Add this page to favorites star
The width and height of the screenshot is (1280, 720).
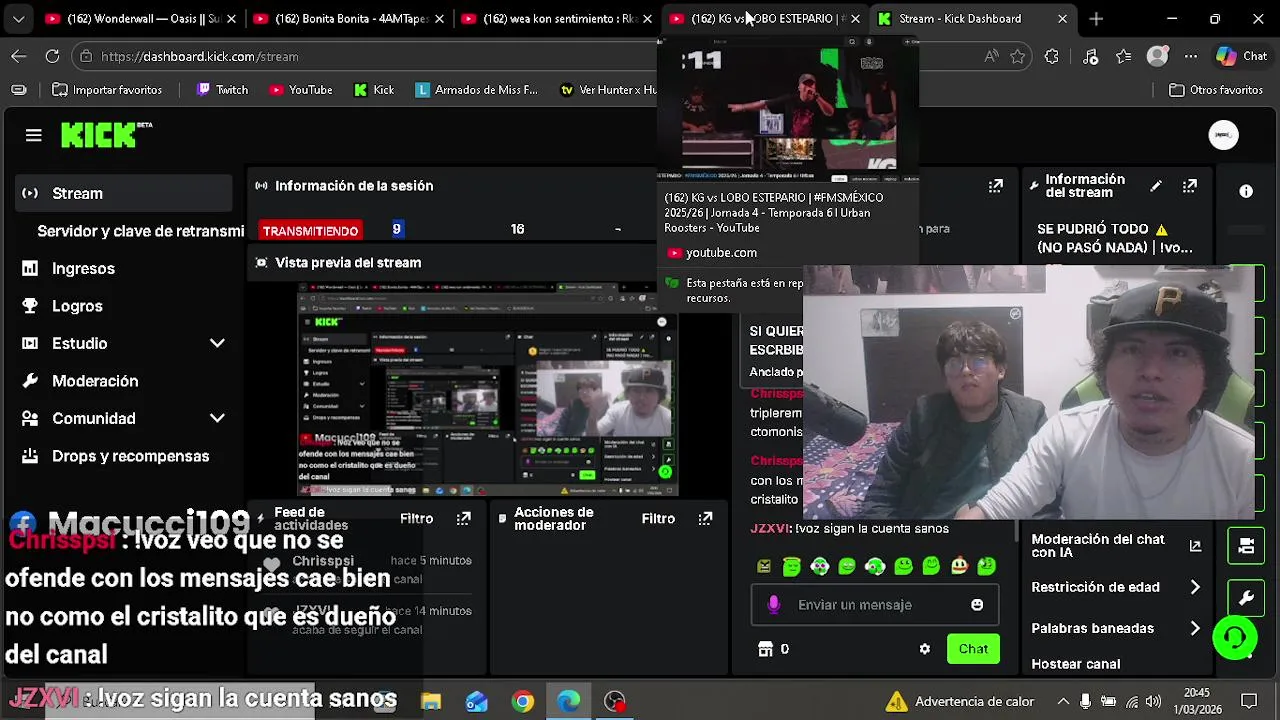[x=1018, y=57]
